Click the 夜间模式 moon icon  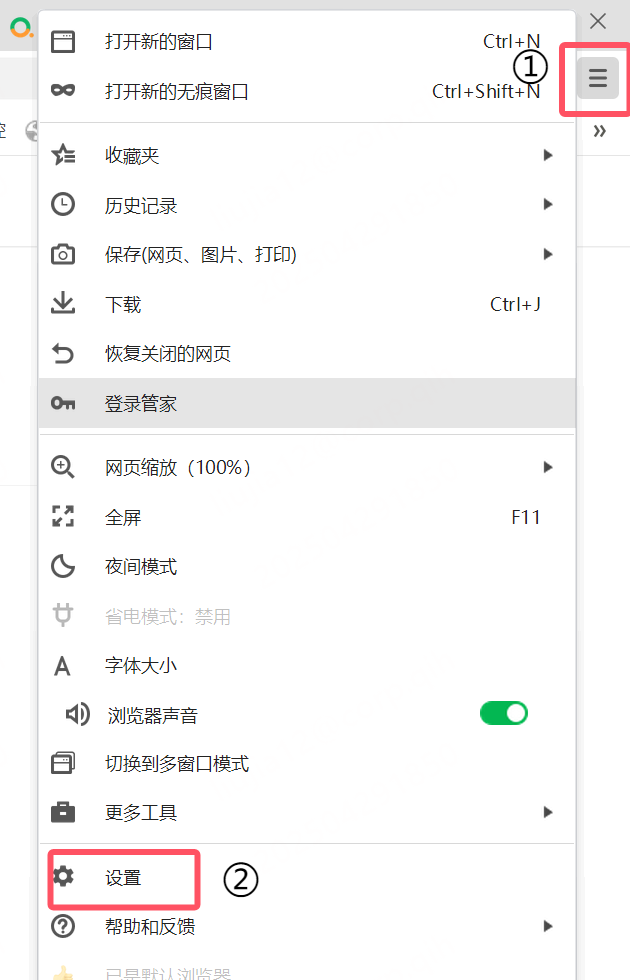click(63, 565)
